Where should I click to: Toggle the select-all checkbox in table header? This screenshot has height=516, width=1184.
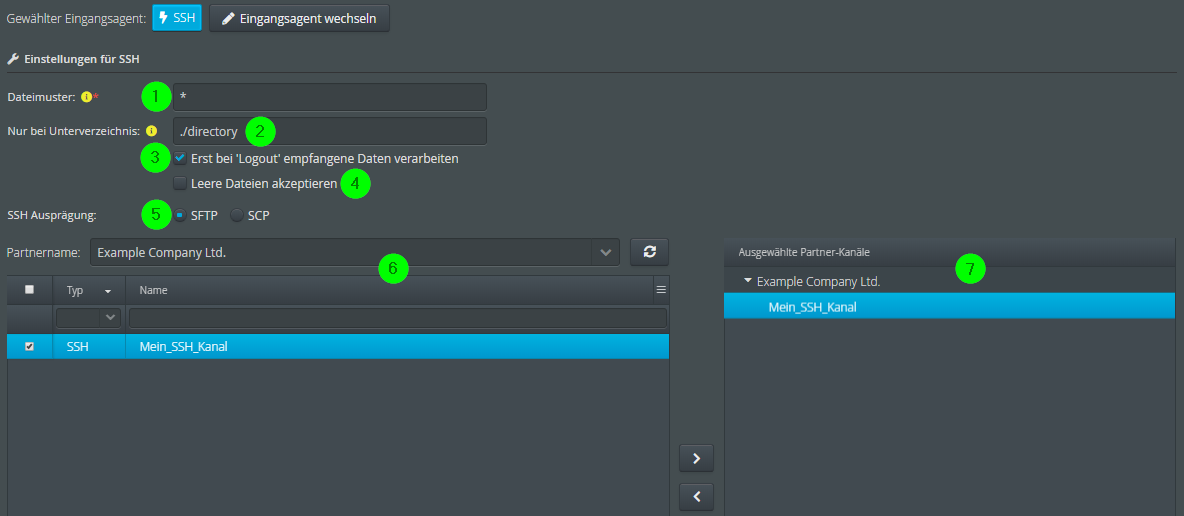[x=29, y=289]
